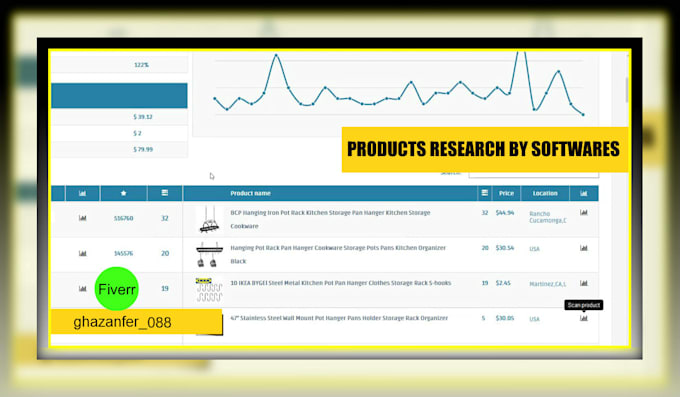Click the $39.12 value in left panel
Viewport: 680px width, 397px height.
point(143,117)
